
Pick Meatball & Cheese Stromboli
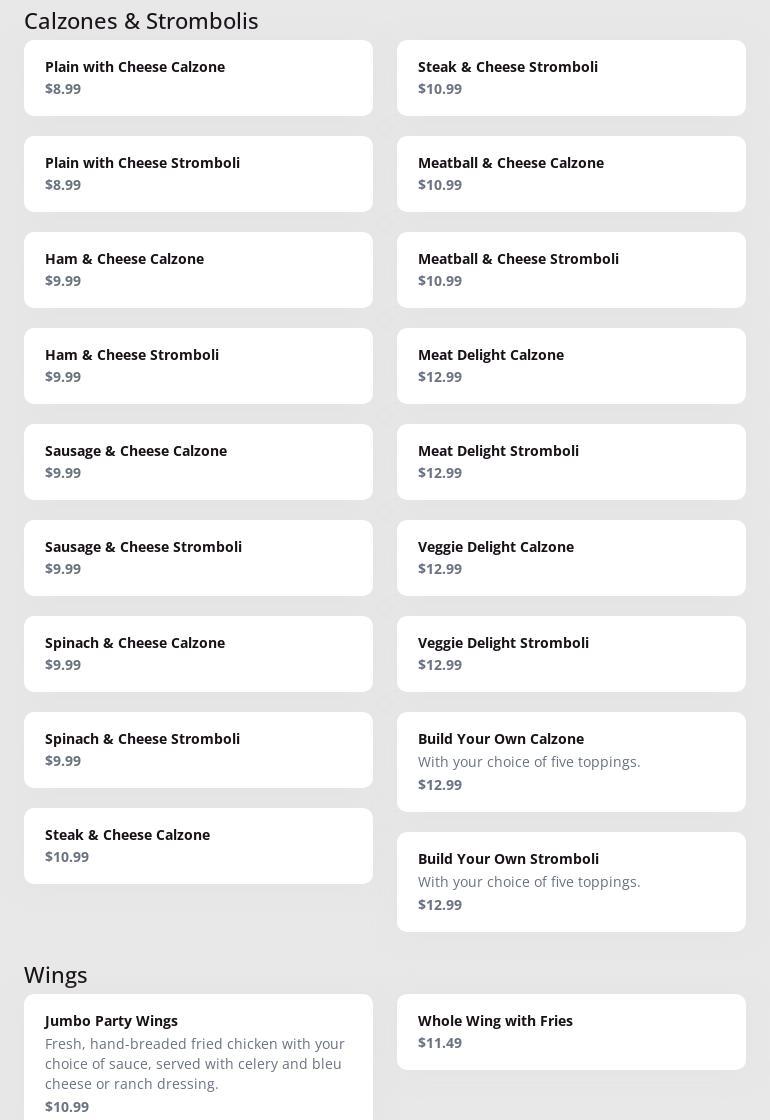(x=571, y=270)
